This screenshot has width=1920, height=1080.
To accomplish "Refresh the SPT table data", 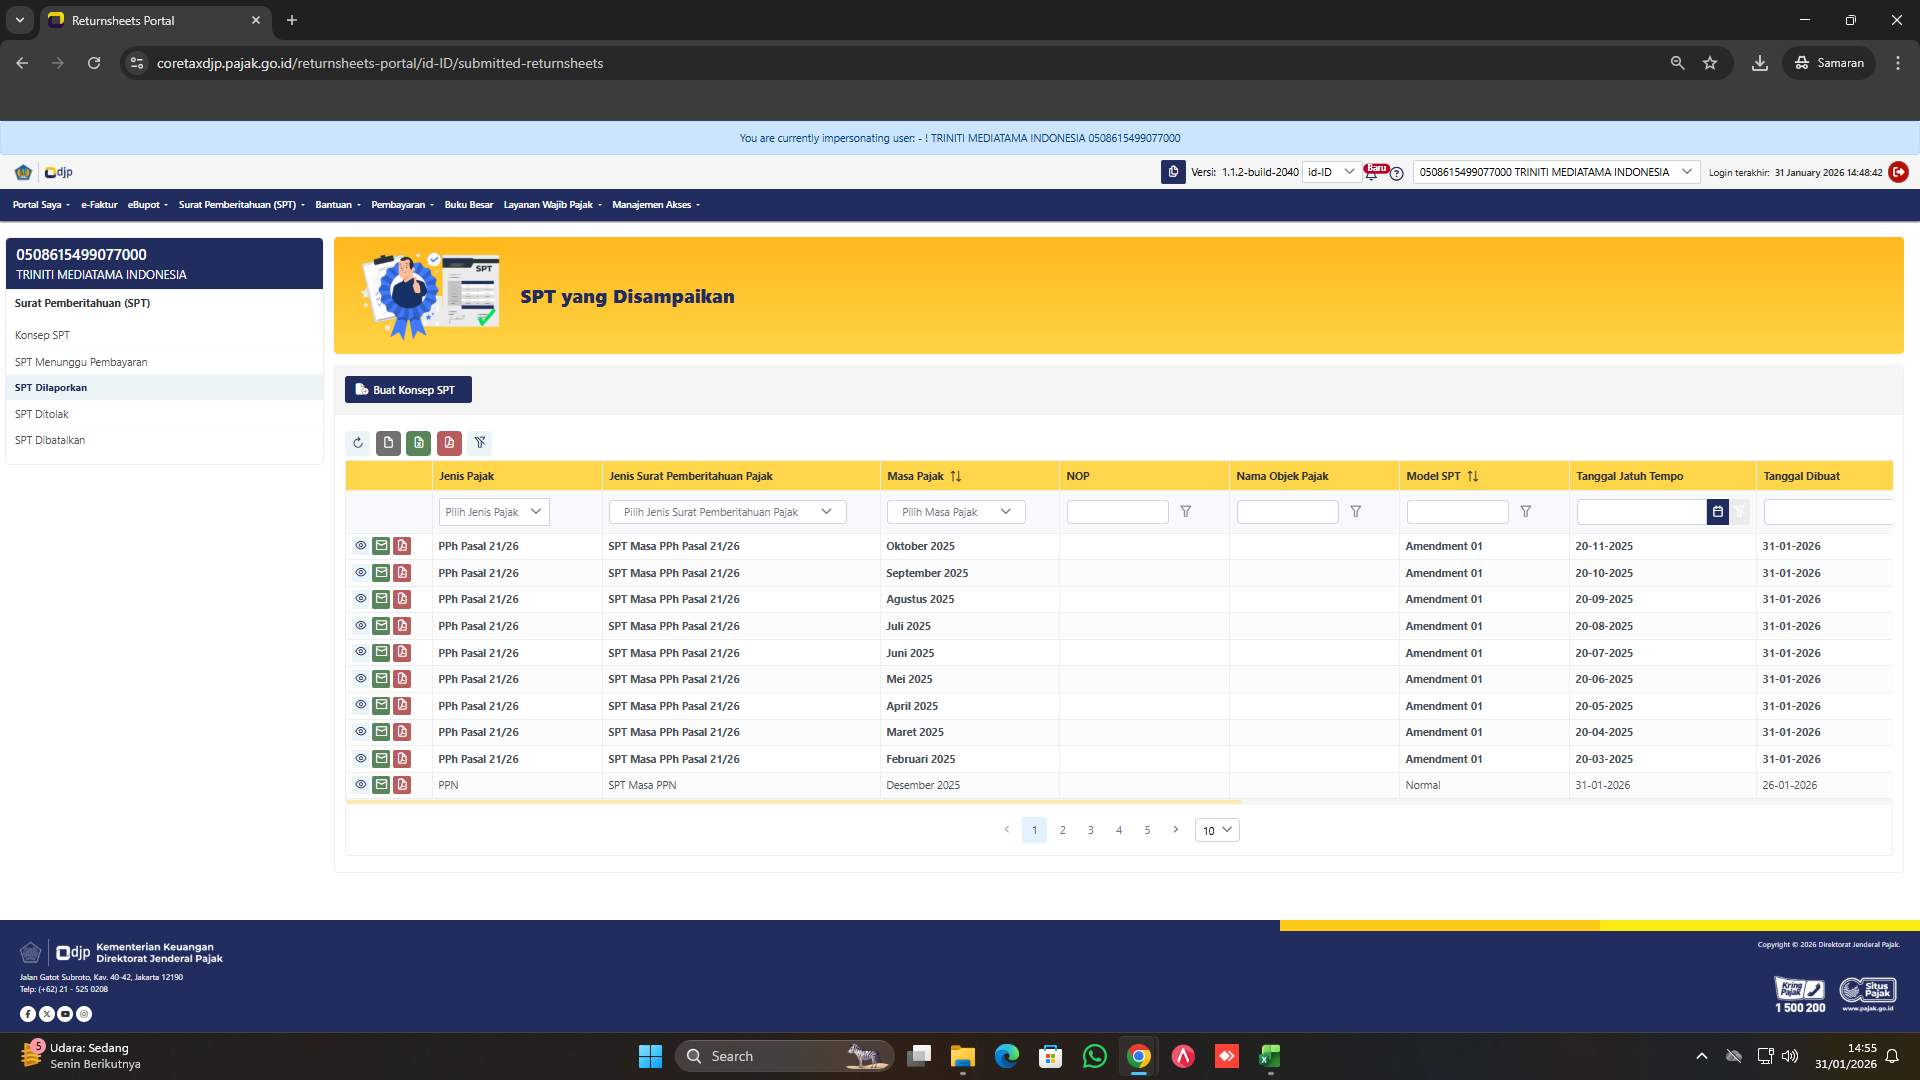I will pos(357,443).
